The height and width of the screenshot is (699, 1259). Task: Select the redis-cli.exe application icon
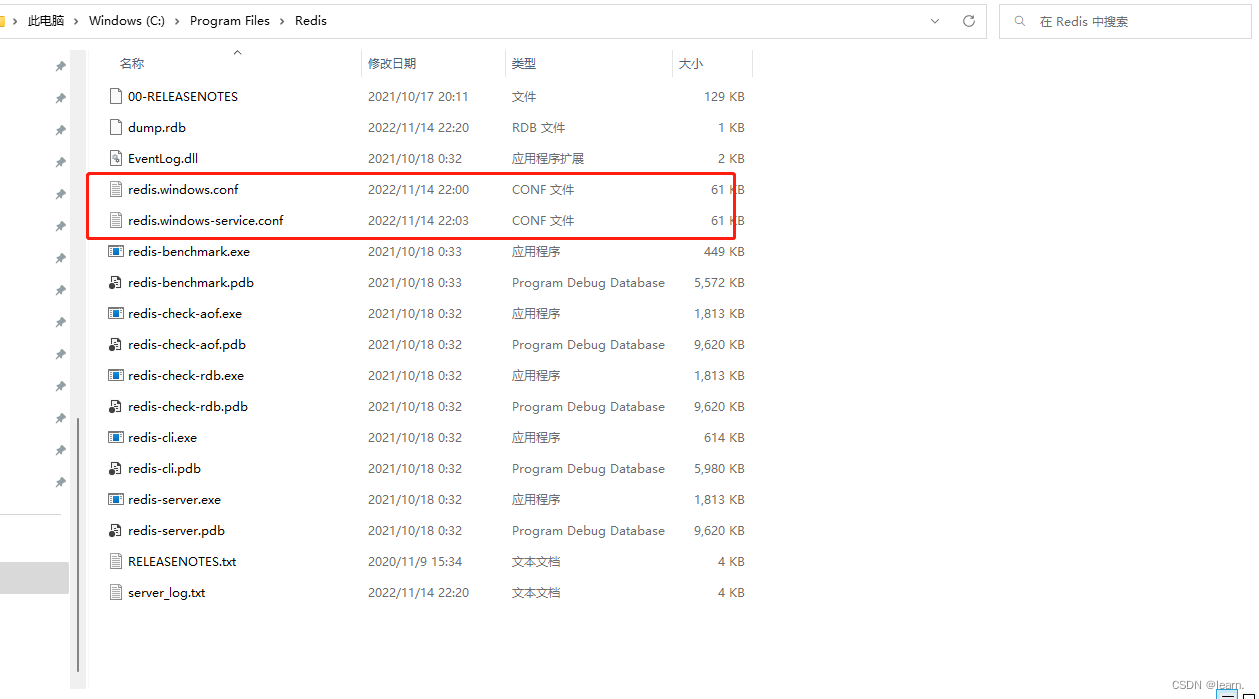115,437
